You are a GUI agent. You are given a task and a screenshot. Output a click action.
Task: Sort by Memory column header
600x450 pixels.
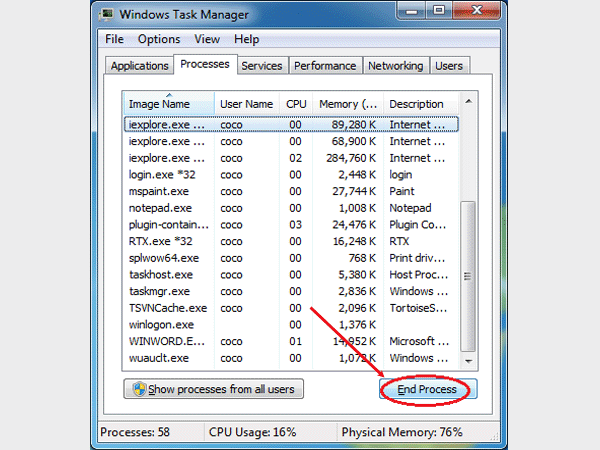[348, 104]
